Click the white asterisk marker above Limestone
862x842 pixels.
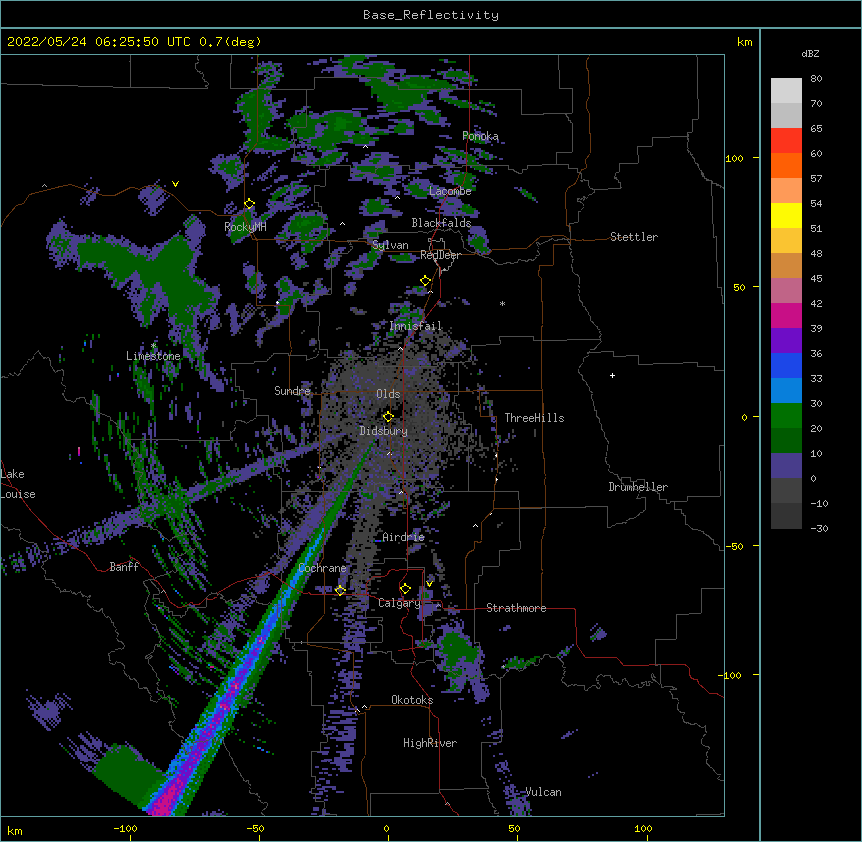(x=153, y=346)
